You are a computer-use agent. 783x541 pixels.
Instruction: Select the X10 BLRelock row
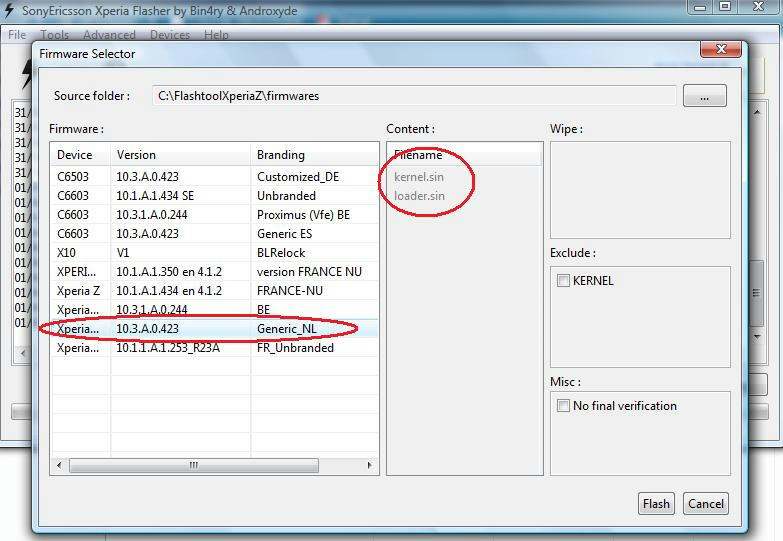click(x=215, y=253)
